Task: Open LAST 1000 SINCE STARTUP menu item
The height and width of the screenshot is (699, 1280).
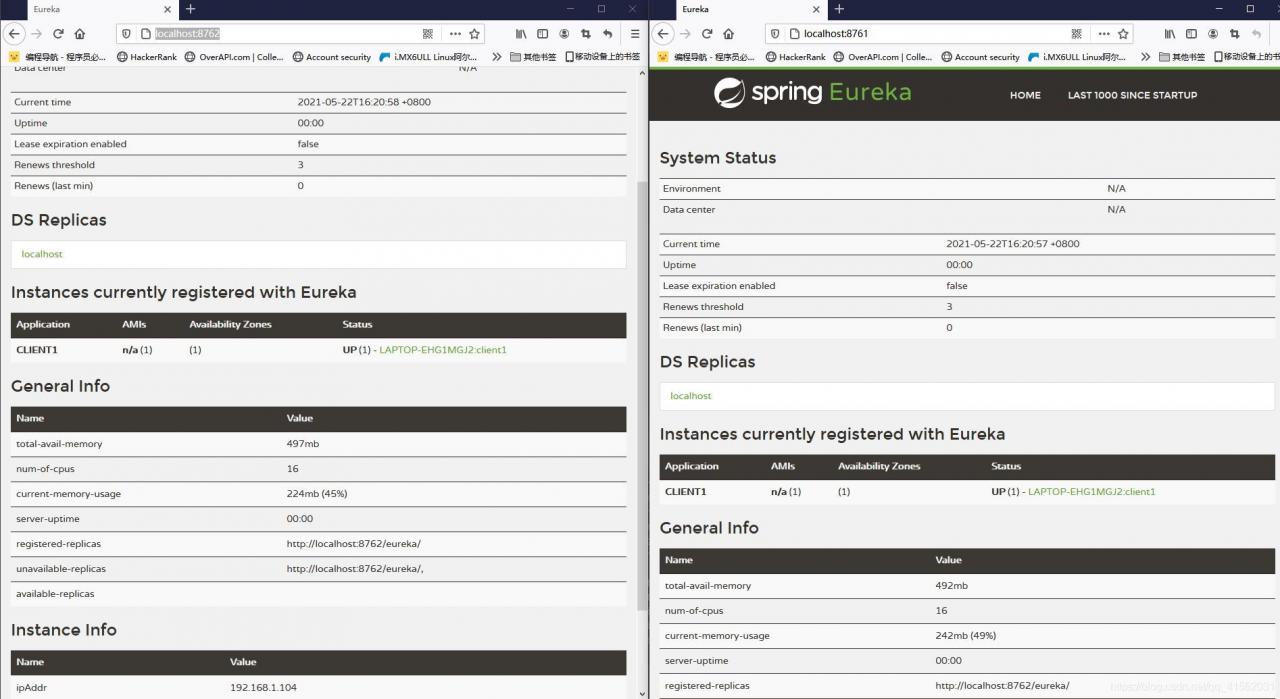Action: 1132,95
